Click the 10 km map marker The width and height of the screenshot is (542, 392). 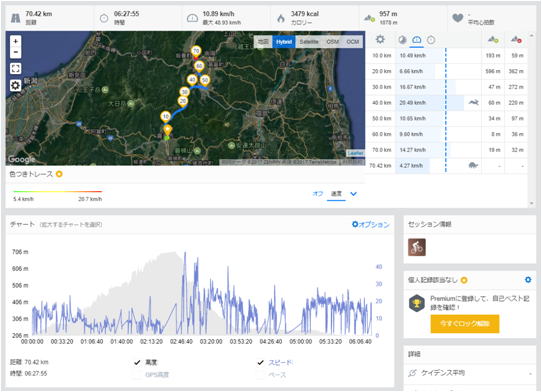coord(166,116)
